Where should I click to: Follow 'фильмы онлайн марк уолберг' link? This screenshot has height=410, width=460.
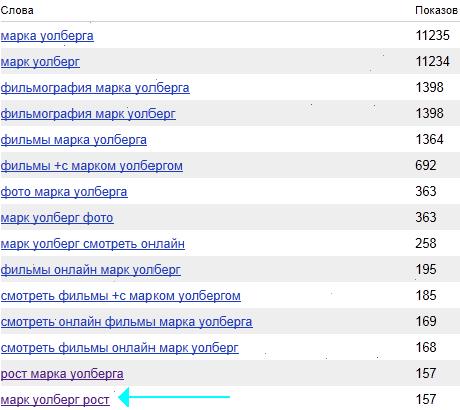(x=91, y=270)
